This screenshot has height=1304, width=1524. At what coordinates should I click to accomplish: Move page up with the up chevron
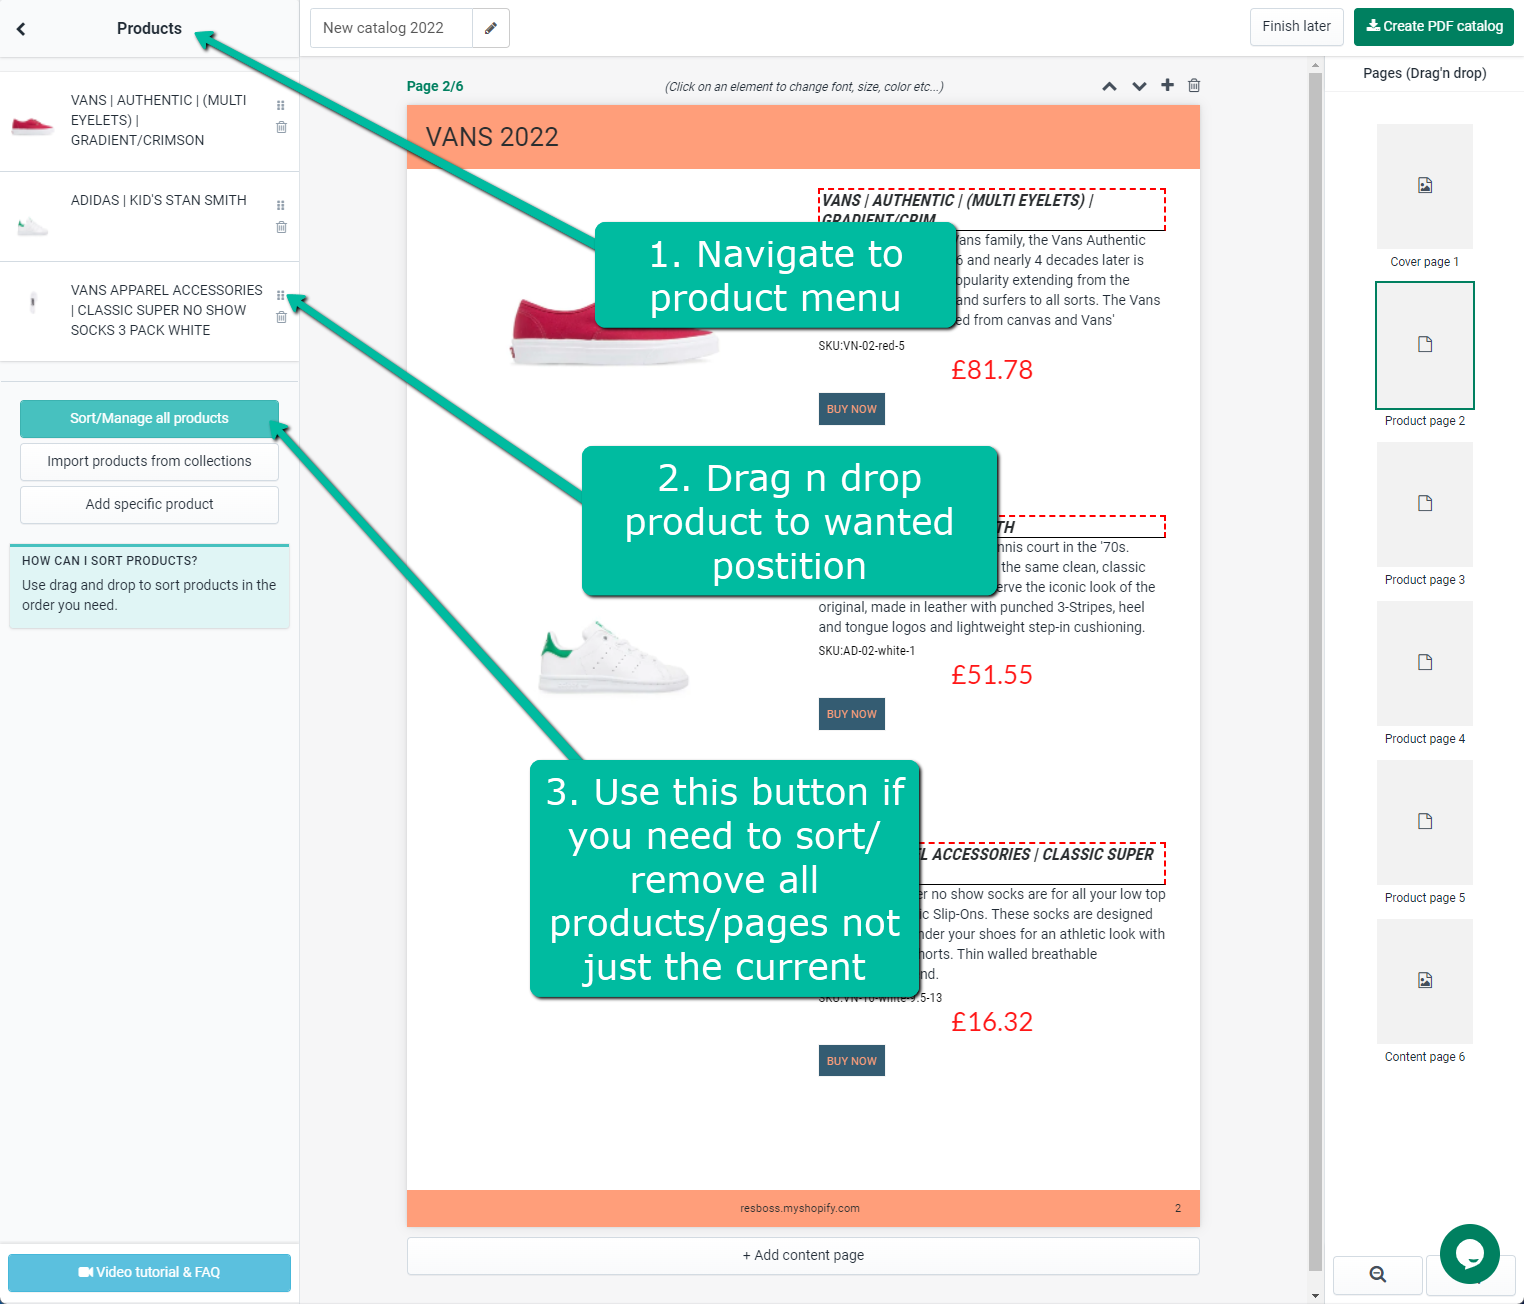click(x=1109, y=86)
